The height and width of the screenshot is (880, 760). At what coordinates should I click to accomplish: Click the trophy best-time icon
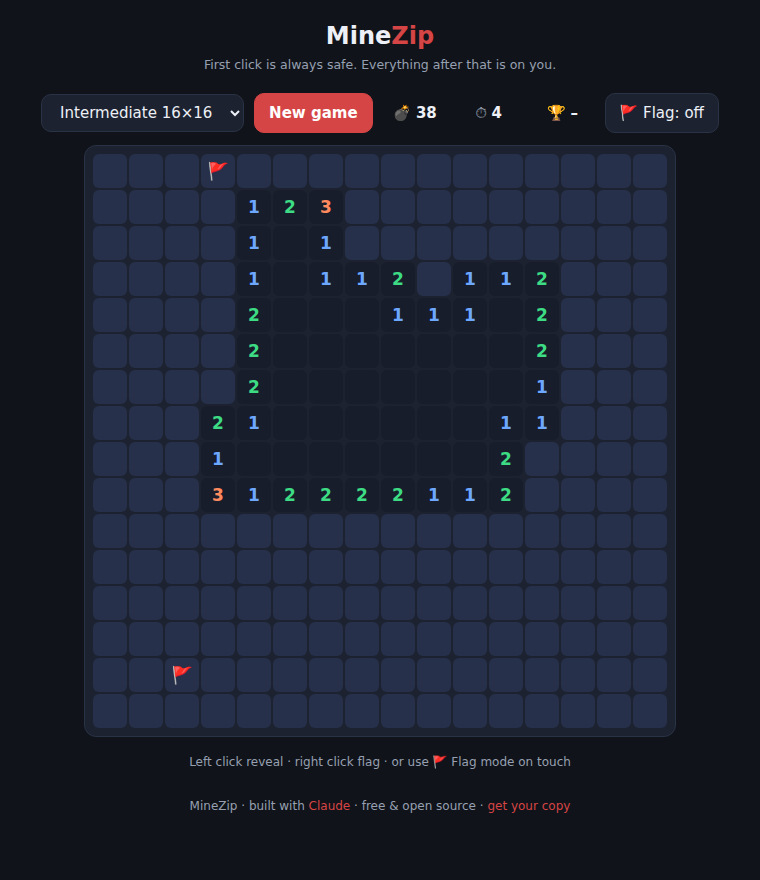pos(556,113)
